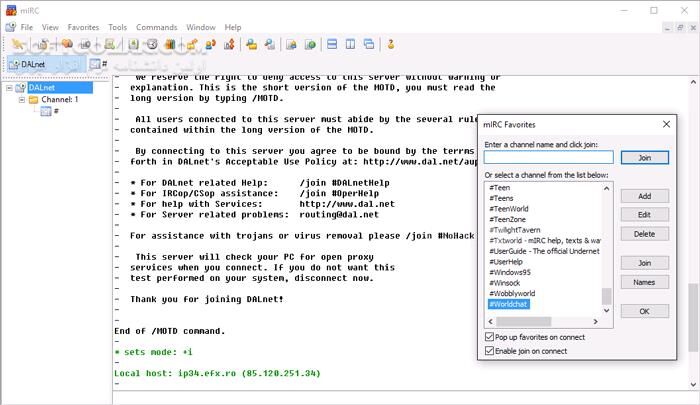Screen dimensions: 700x405
Task: Collapse the DALnet tree node
Action: coord(8,88)
